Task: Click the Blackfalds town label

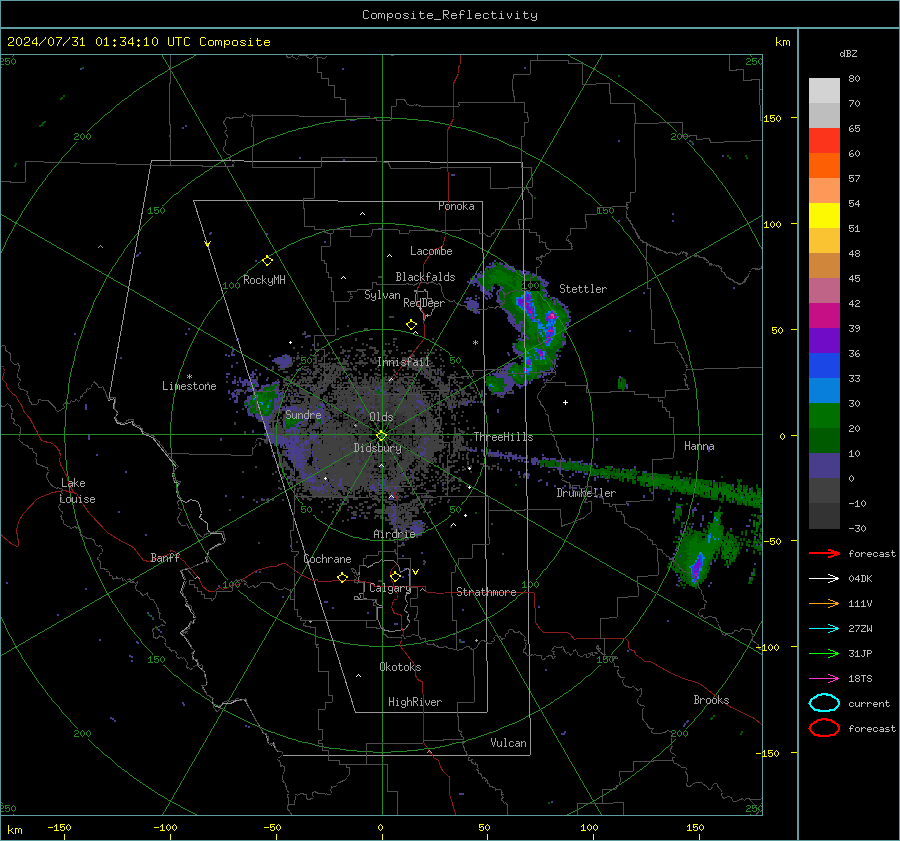Action: (x=425, y=277)
